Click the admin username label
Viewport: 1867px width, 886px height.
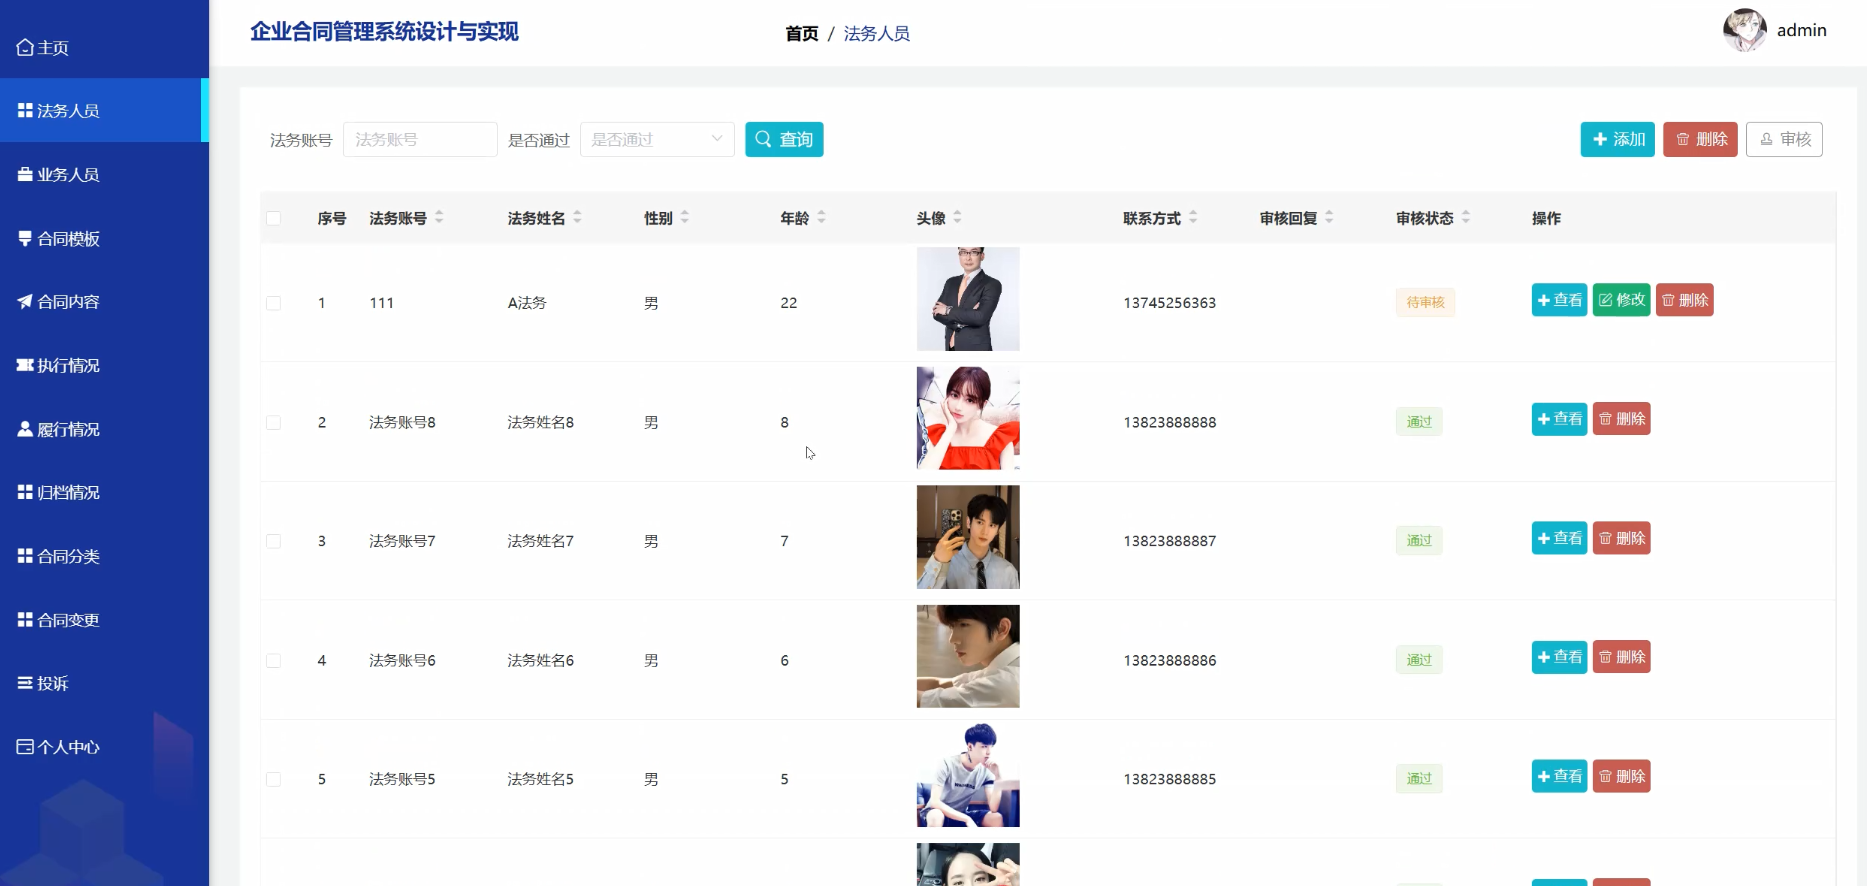point(1801,30)
